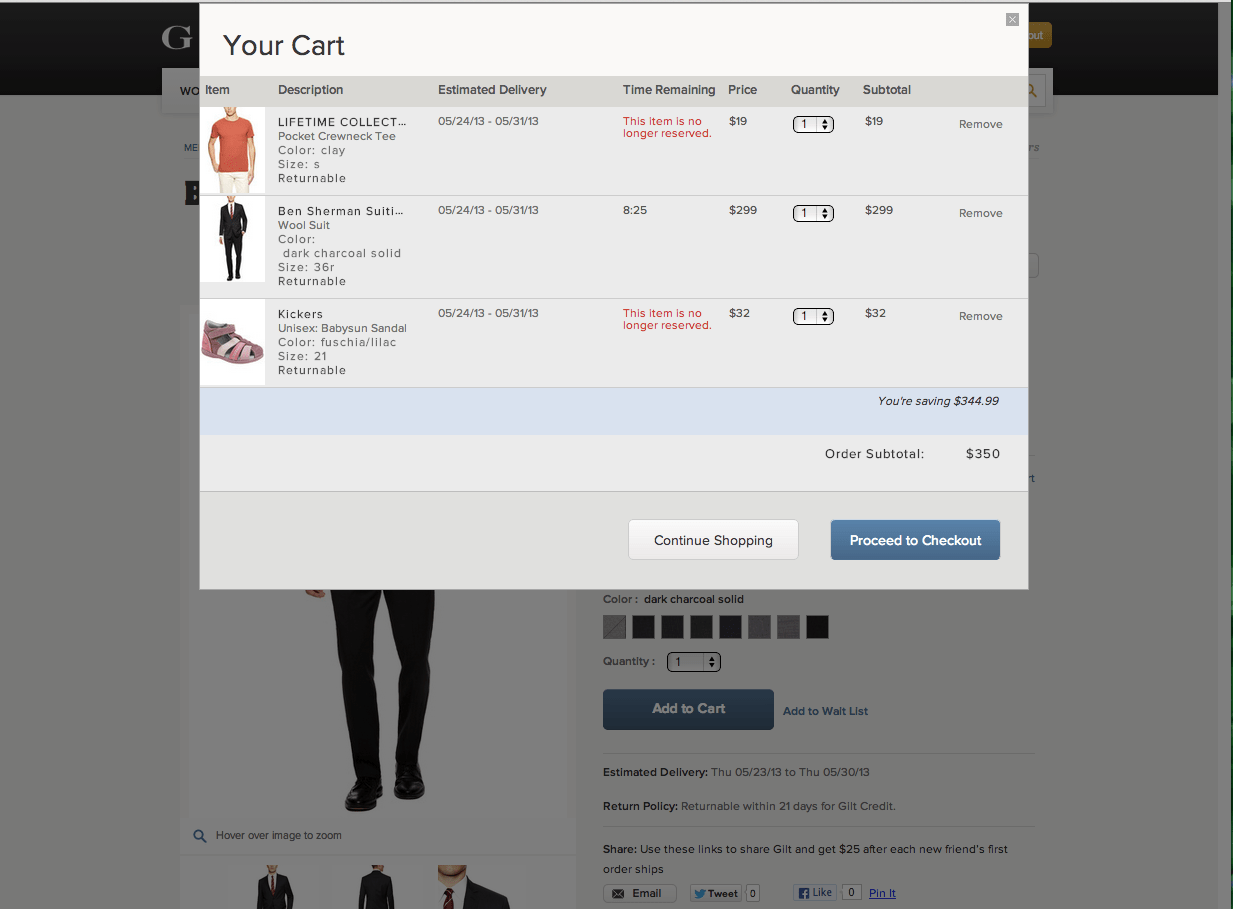Image resolution: width=1233 pixels, height=909 pixels.
Task: Close the Your Cart dialog
Action: pyautogui.click(x=1012, y=19)
